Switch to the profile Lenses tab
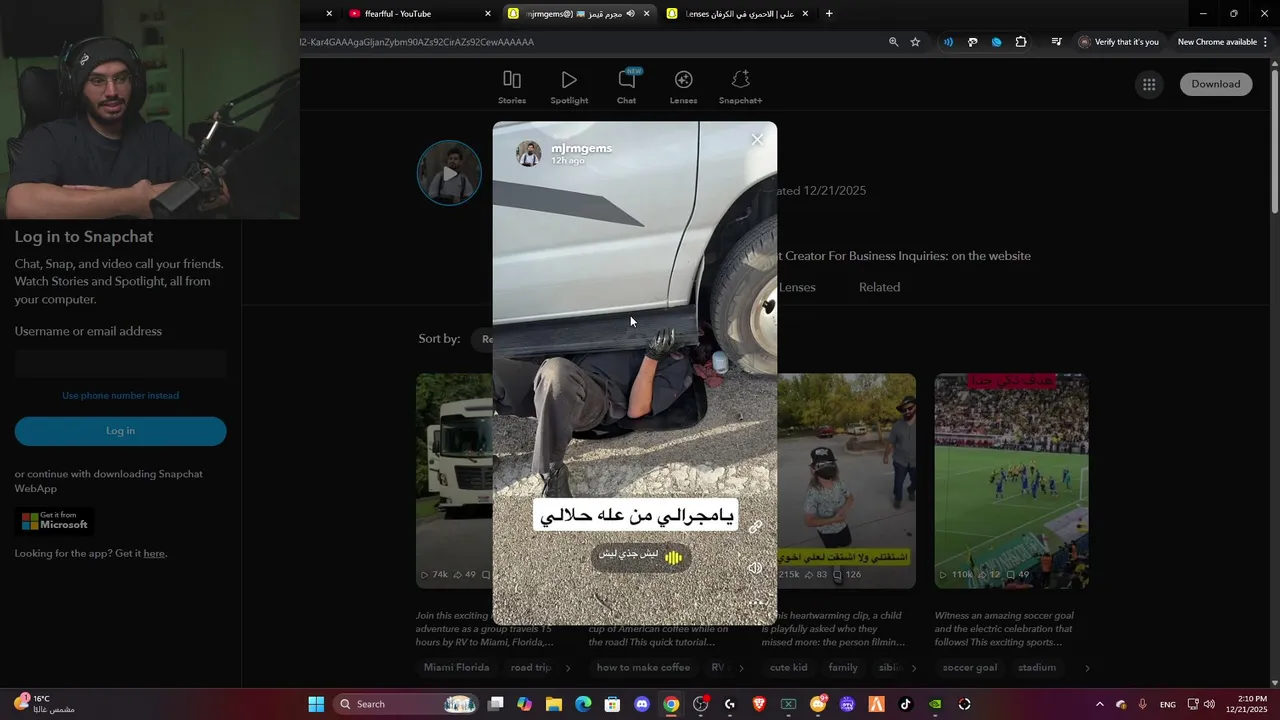1280x720 pixels. (x=797, y=287)
